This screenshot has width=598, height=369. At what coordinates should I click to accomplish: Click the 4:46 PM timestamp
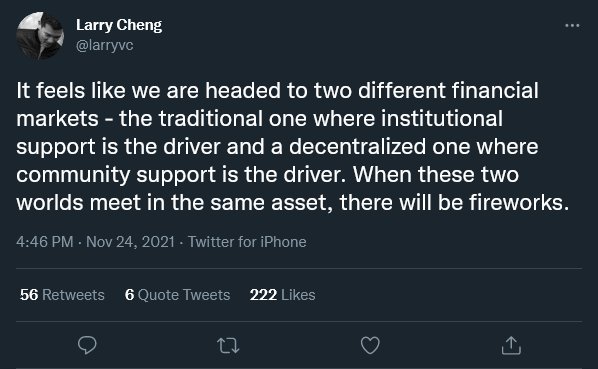(x=45, y=242)
